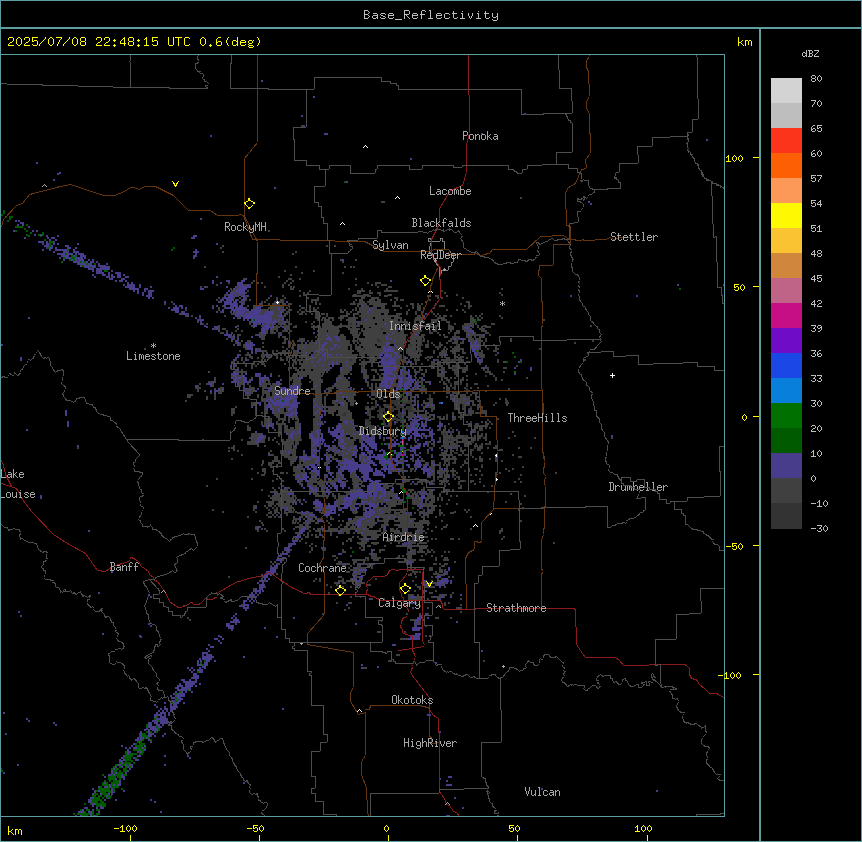Click the Base_Reflectivity title text
The height and width of the screenshot is (842, 862).
coord(431,15)
